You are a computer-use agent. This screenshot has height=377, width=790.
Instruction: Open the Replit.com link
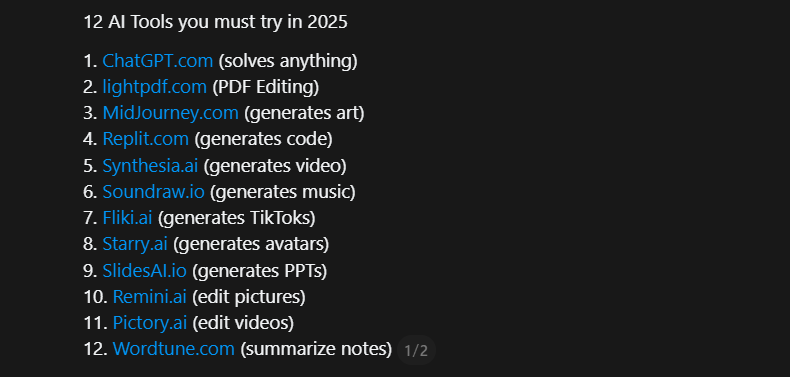146,139
